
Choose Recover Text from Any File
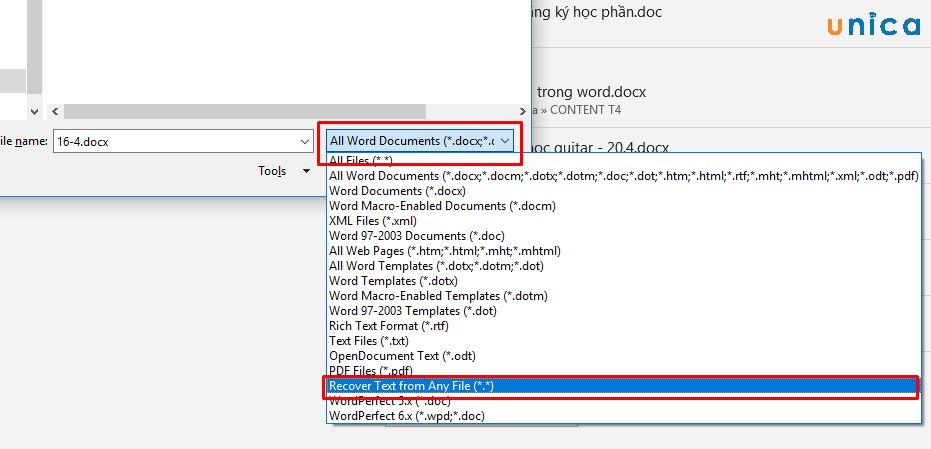(x=623, y=386)
